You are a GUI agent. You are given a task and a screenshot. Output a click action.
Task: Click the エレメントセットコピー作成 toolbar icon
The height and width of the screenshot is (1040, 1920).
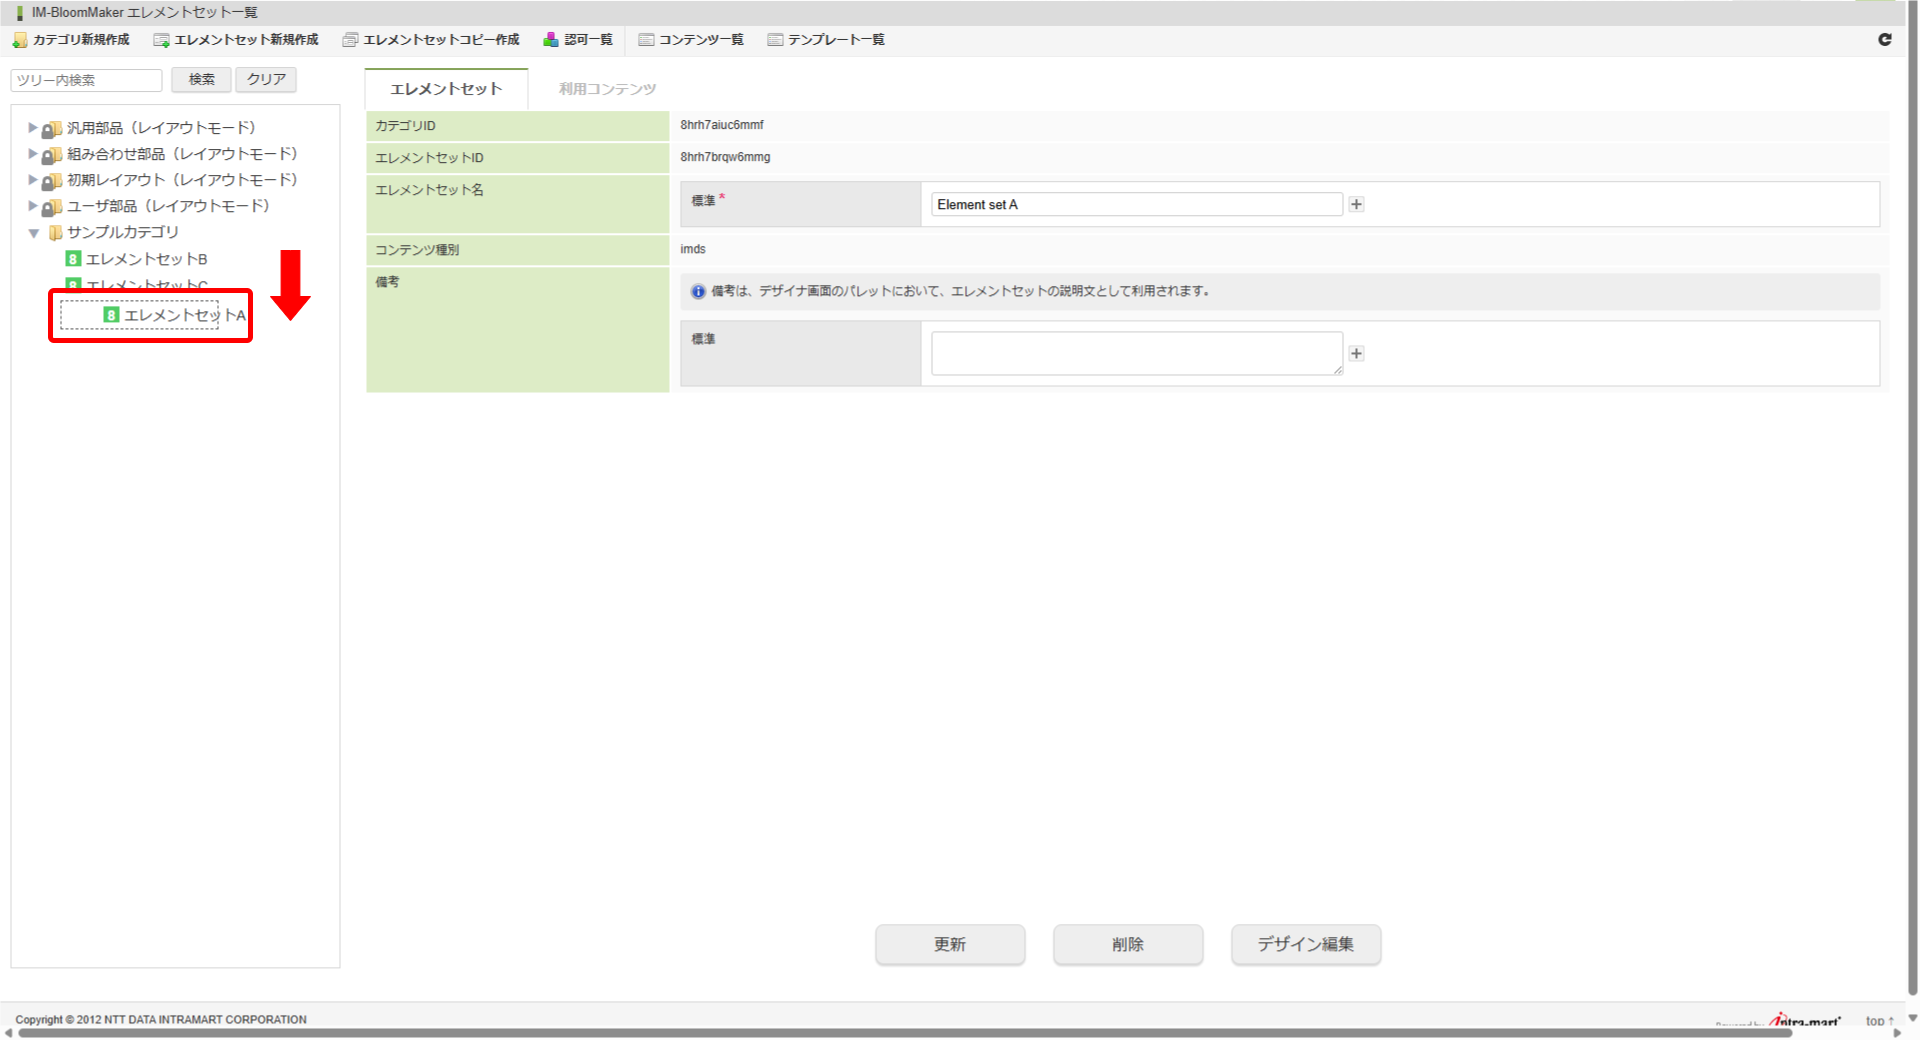350,40
